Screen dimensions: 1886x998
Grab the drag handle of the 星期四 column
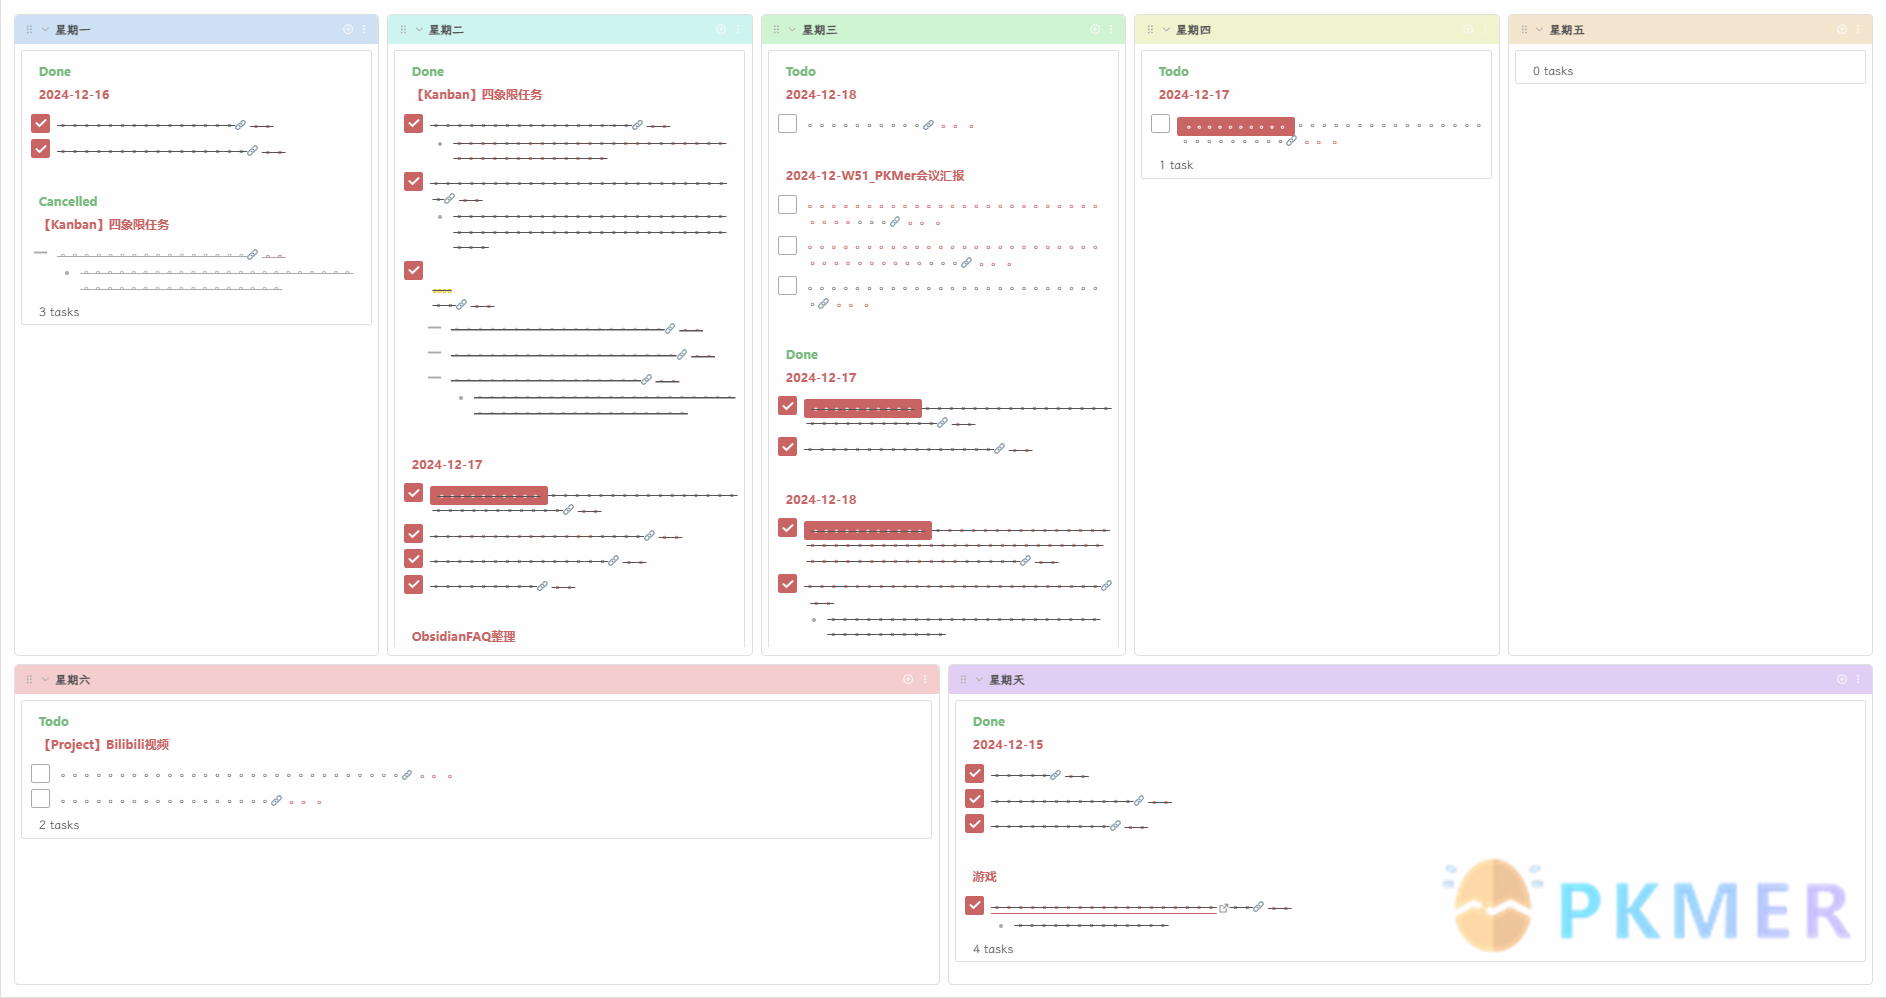(x=1150, y=30)
